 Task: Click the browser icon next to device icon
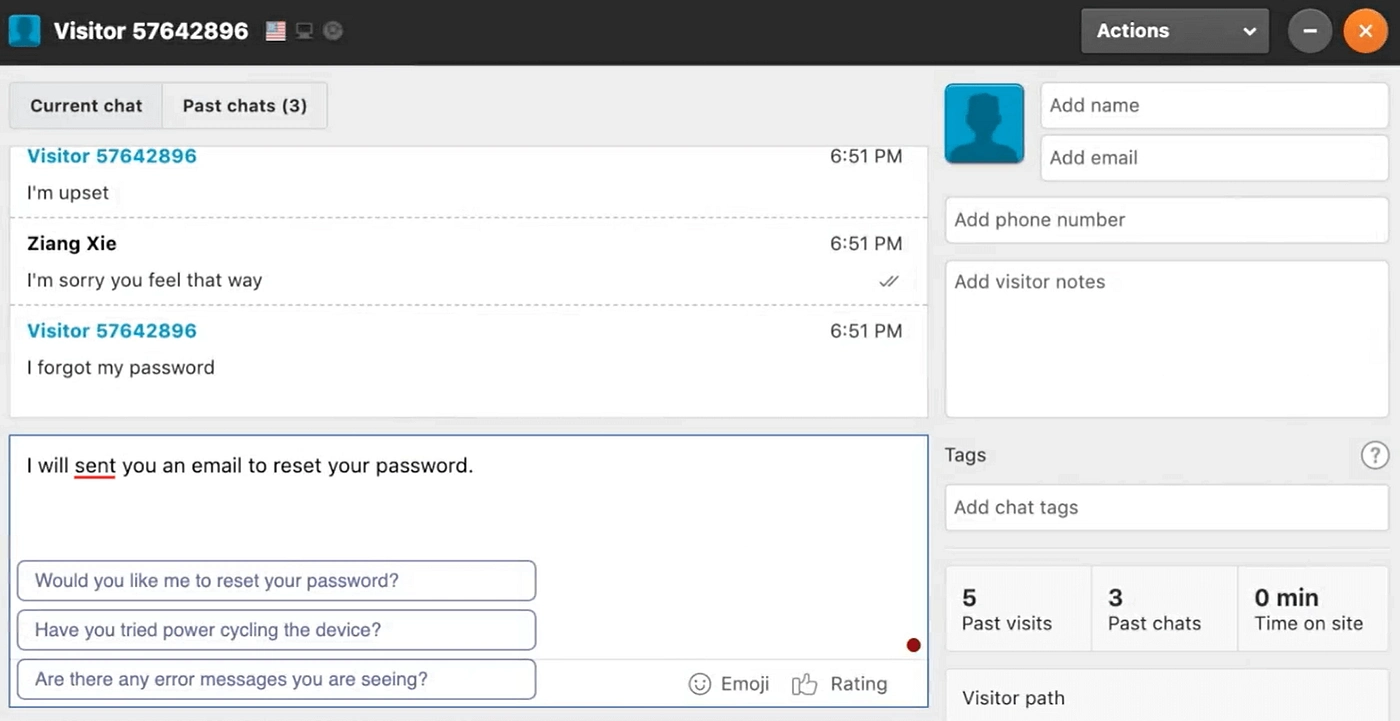point(333,31)
